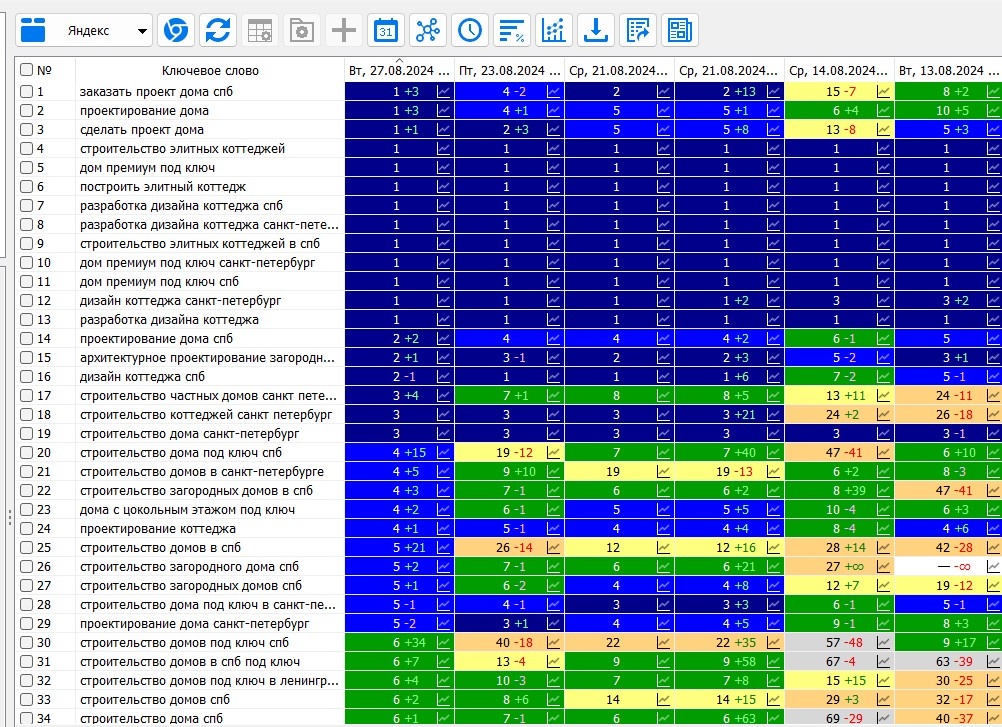Viewport: 1002px width, 727px height.
Task: Check row 22's checkbox
Action: click(26, 491)
